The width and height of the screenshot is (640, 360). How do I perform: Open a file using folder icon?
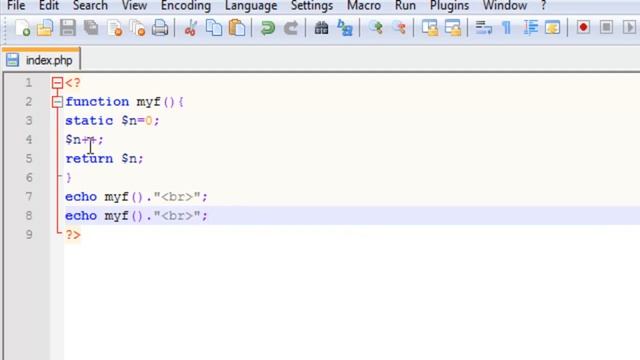(45, 28)
